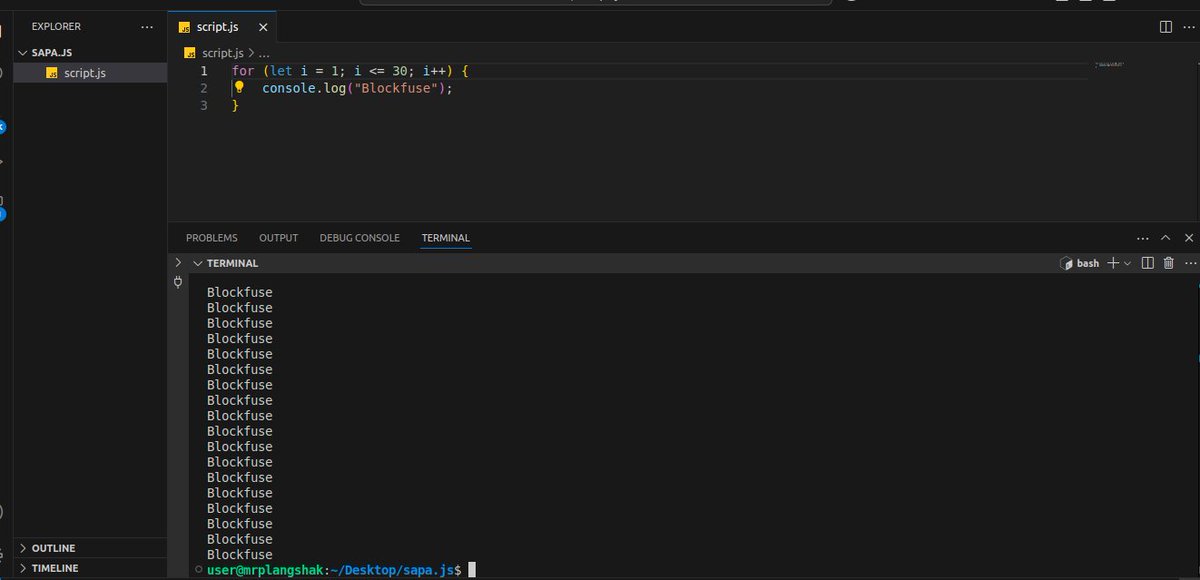Kill terminal with the trash icon

(x=1168, y=263)
